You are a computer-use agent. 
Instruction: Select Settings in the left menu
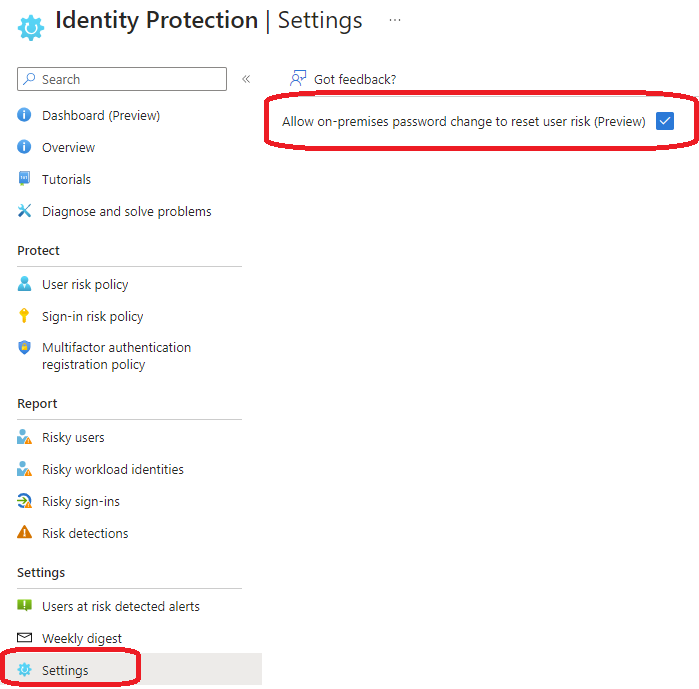(x=65, y=671)
